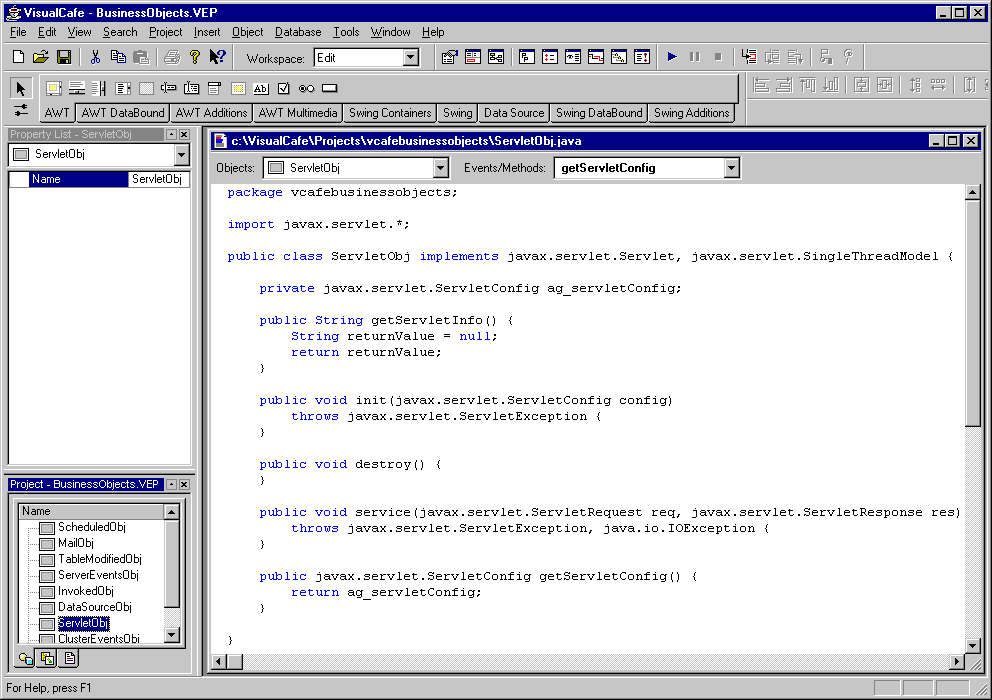Image resolution: width=992 pixels, height=700 pixels.
Task: Expand the Property List object dropdown
Action: point(181,154)
